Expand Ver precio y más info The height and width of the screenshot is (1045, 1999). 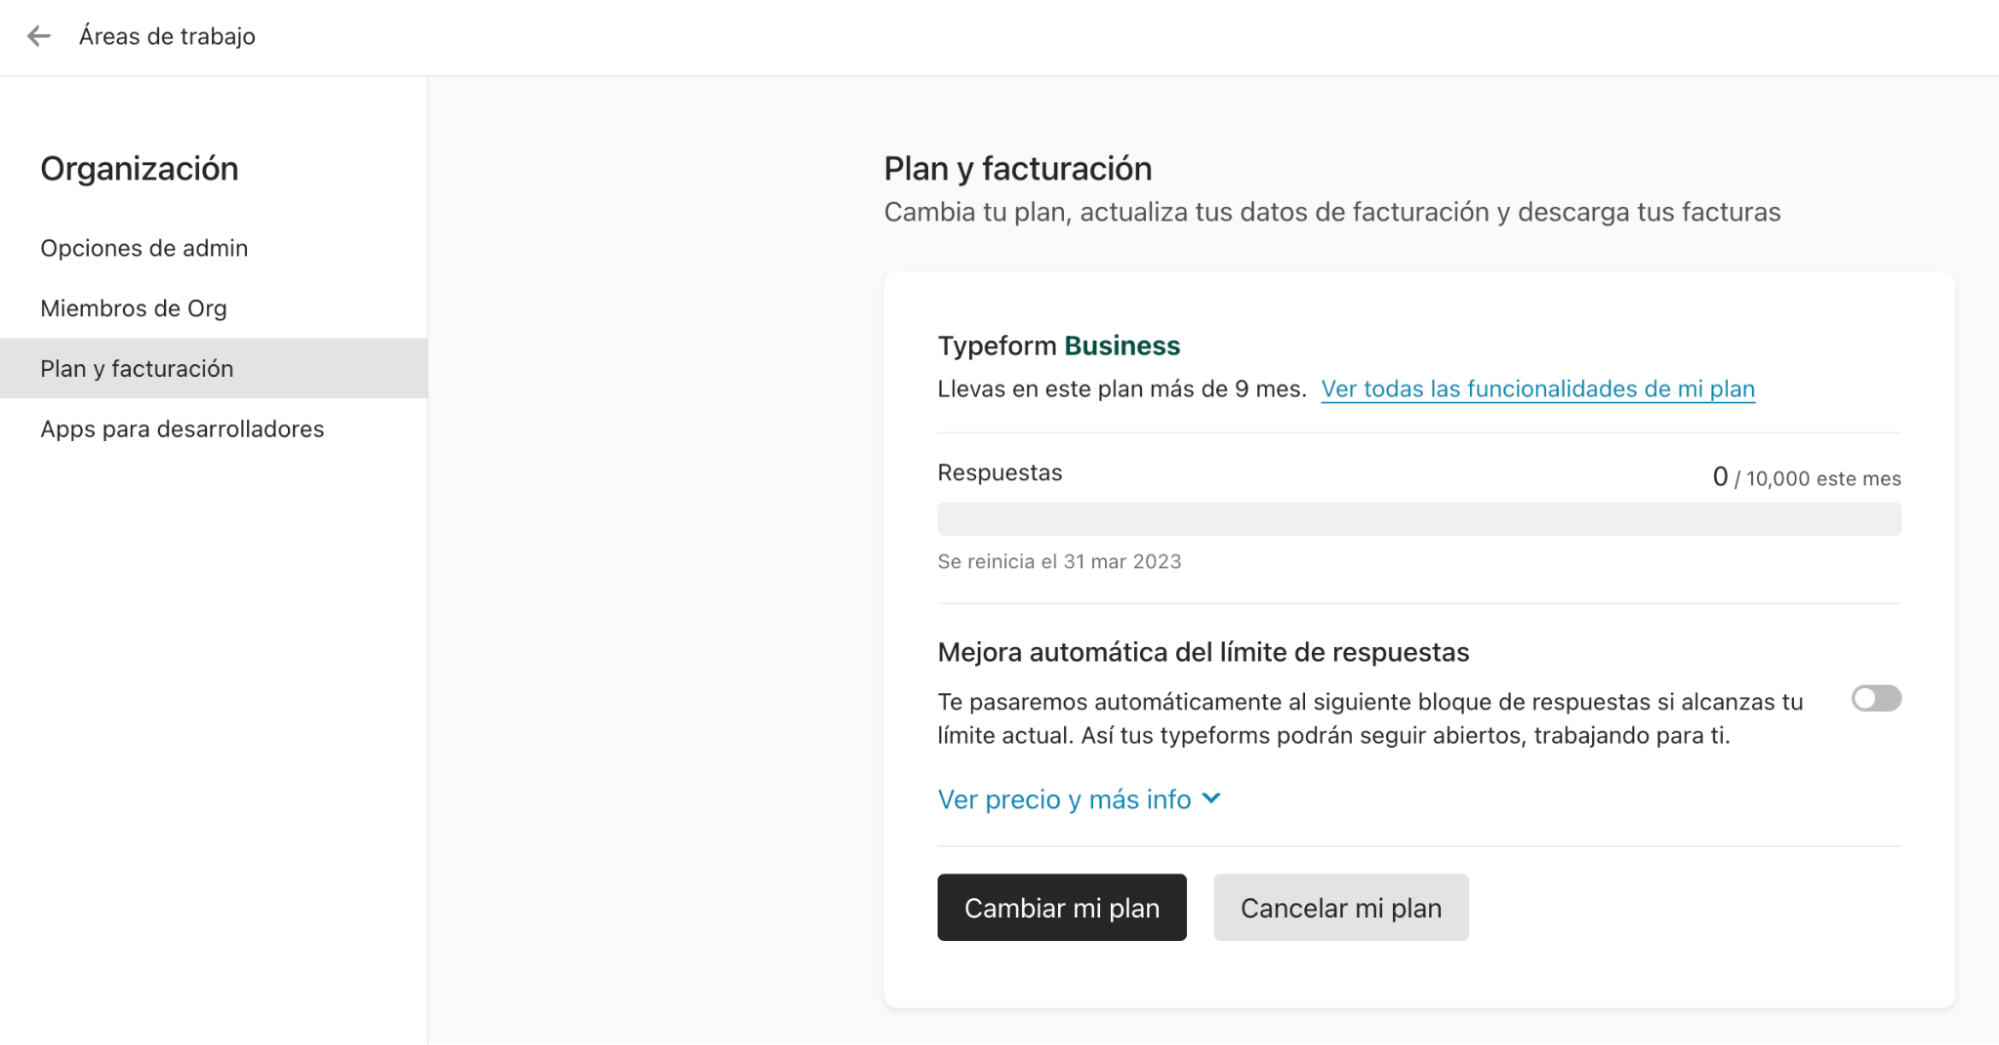(x=1064, y=800)
